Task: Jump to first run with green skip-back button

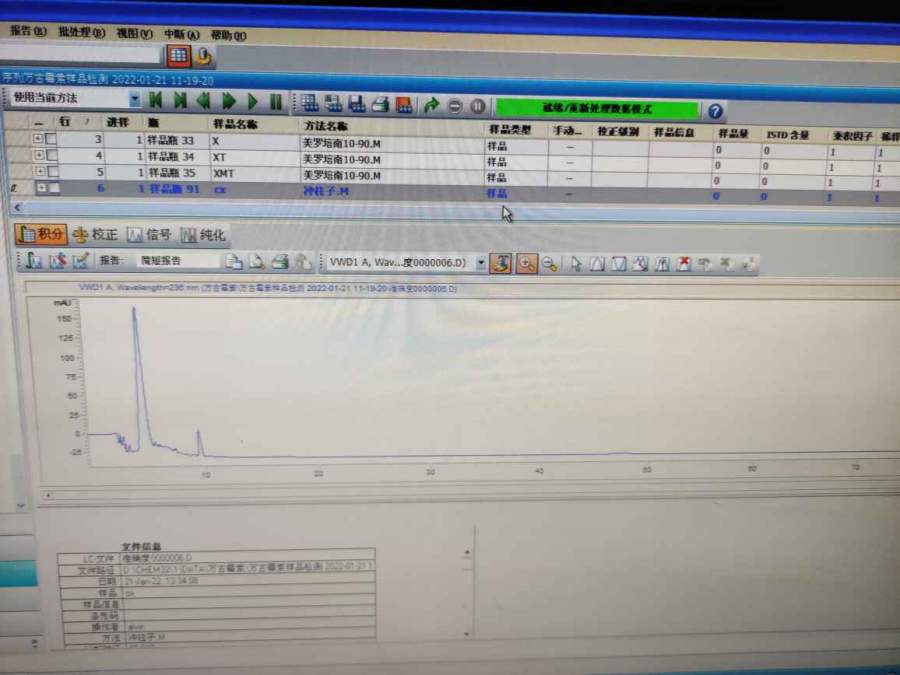Action: tap(156, 100)
